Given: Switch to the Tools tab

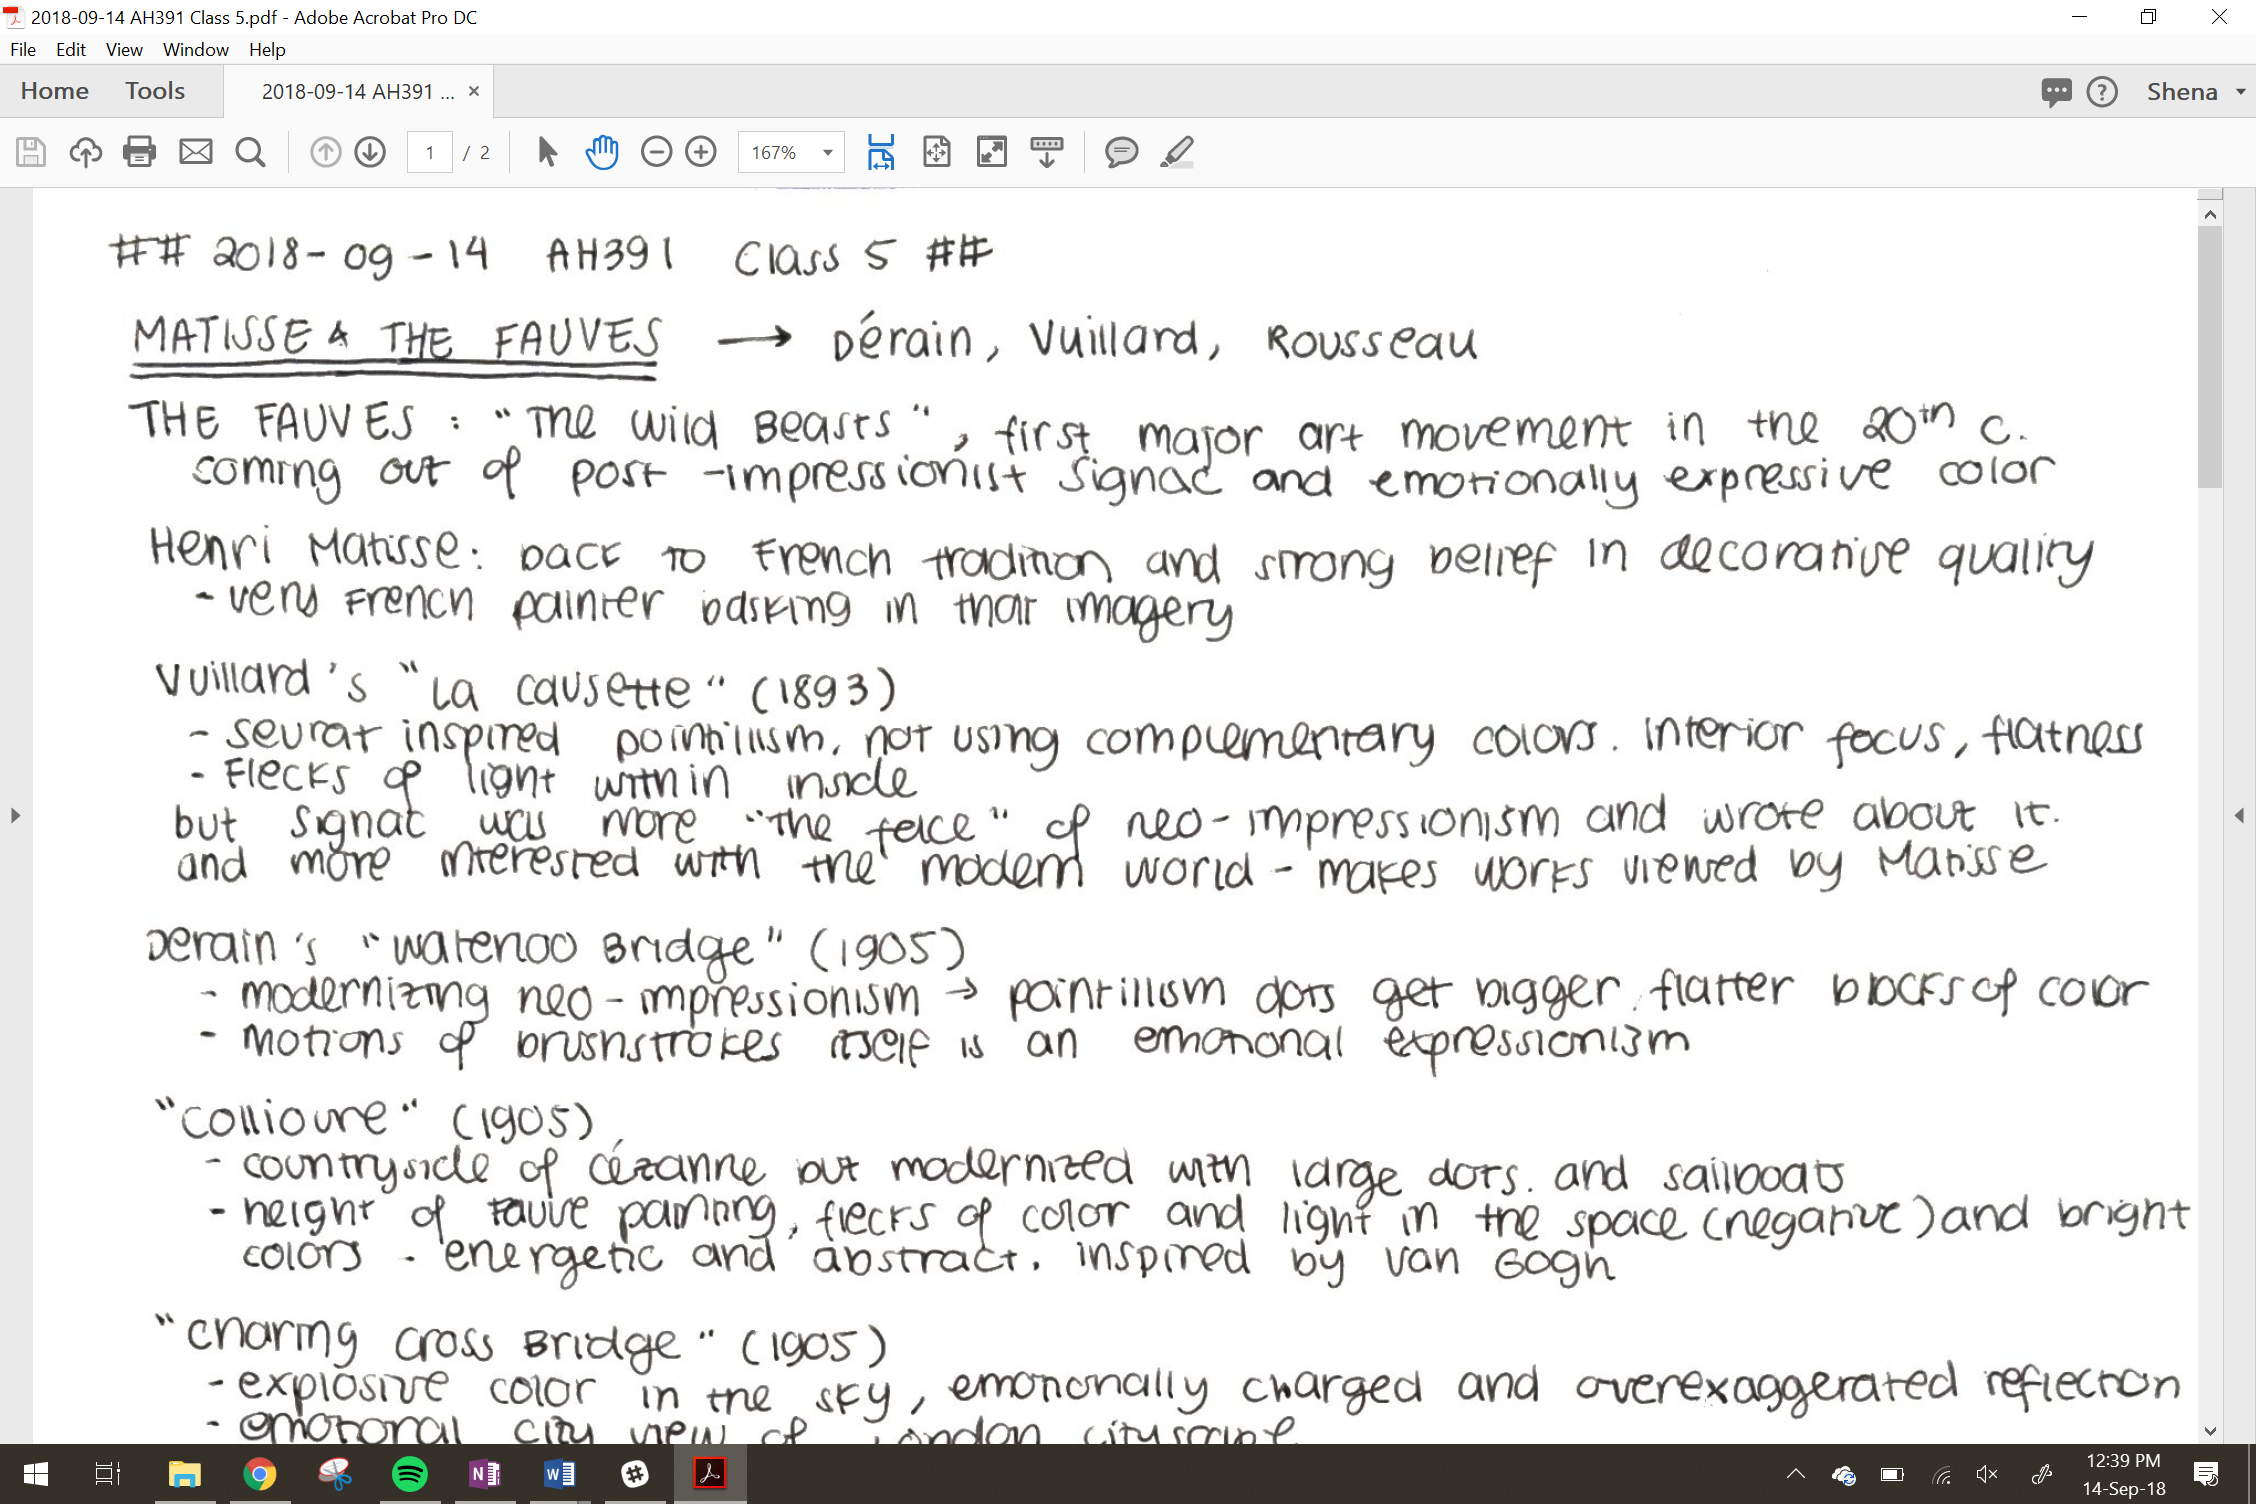Looking at the screenshot, I should (x=155, y=91).
